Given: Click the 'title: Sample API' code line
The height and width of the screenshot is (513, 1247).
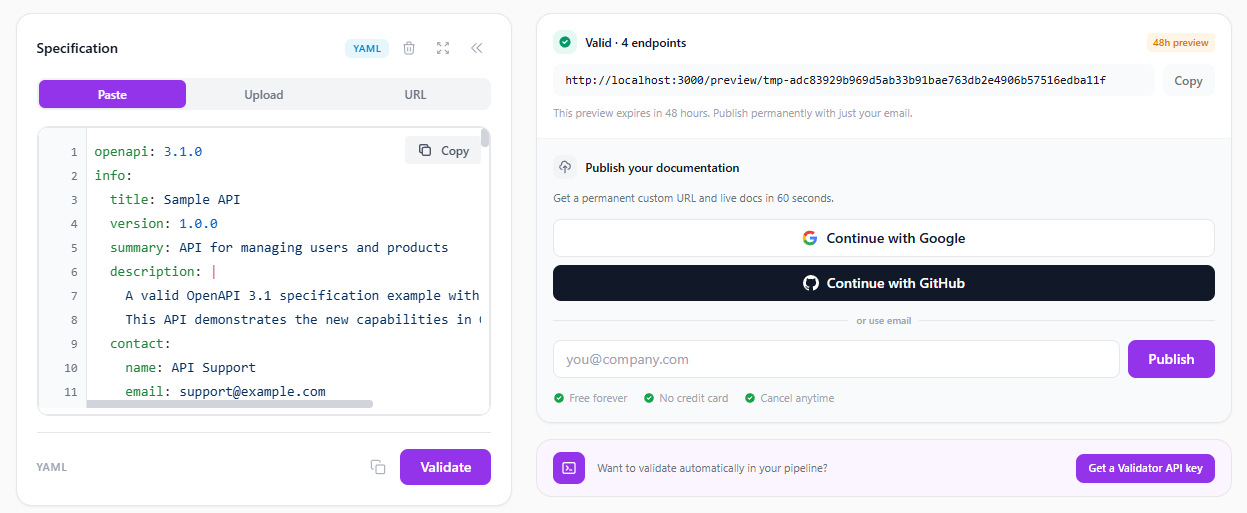Looking at the screenshot, I should (175, 200).
